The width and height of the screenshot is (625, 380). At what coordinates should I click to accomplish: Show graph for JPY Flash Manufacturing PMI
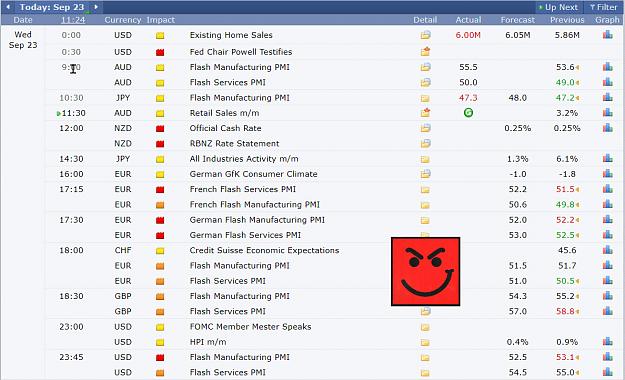(x=607, y=97)
